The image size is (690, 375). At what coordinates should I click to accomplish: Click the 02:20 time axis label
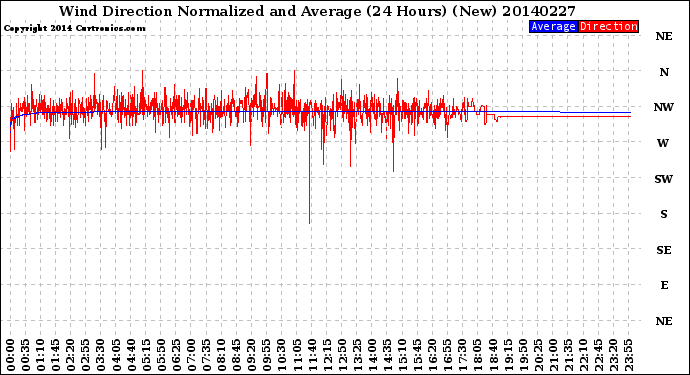click(71, 355)
